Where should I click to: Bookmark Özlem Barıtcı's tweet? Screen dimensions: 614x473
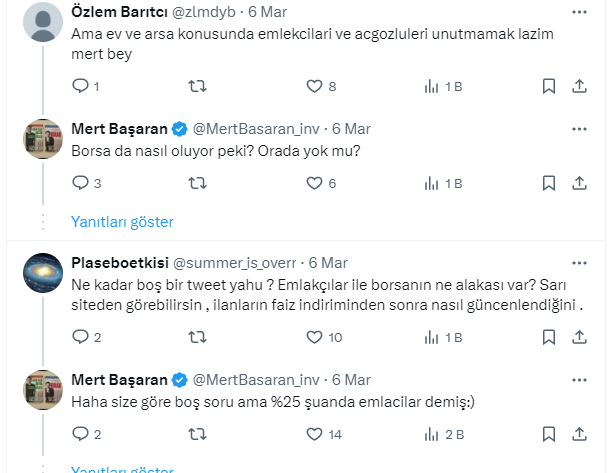548,86
